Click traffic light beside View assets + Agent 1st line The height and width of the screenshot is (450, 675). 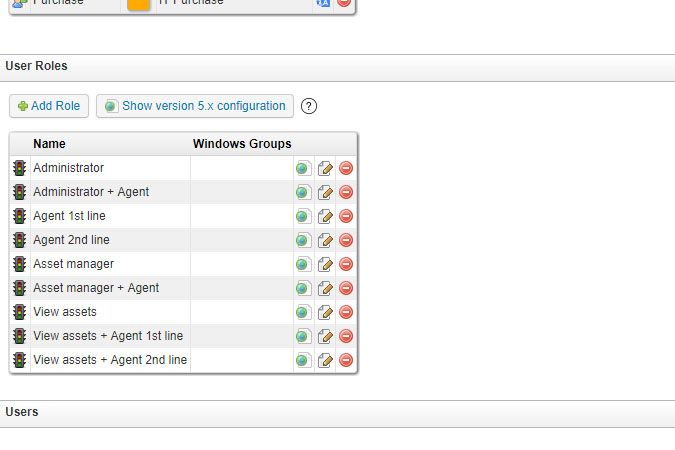pos(19,336)
